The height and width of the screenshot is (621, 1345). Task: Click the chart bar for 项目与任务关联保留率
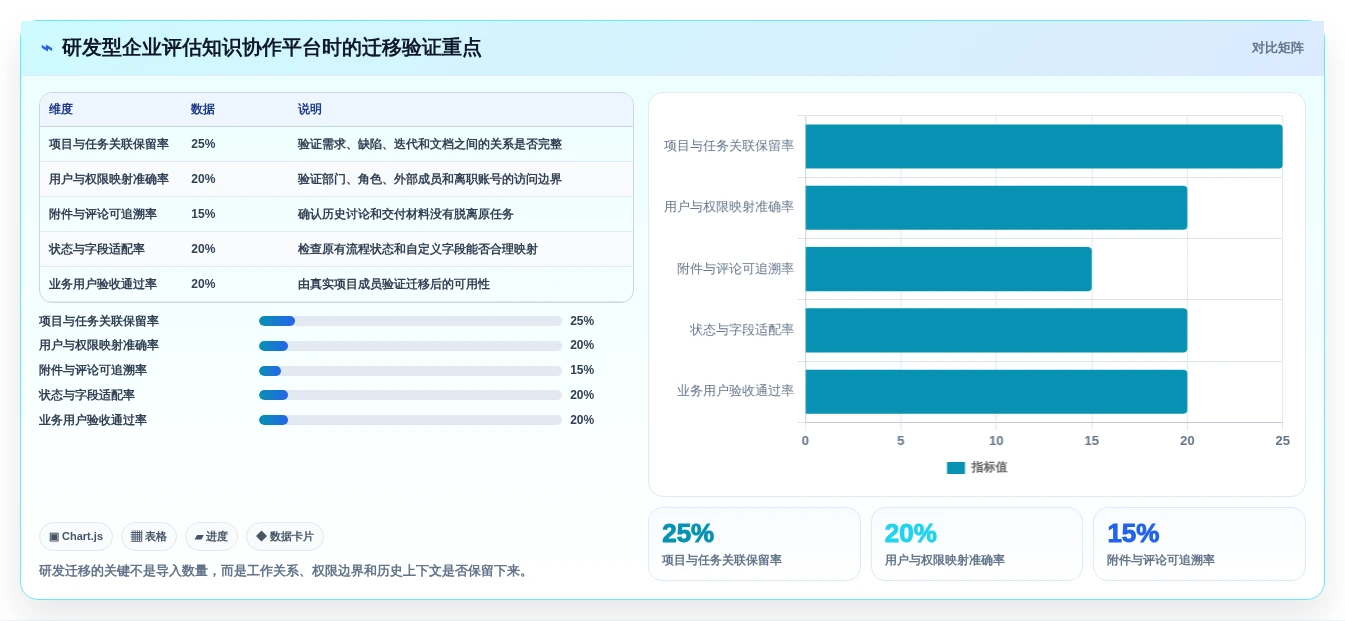tap(1044, 146)
